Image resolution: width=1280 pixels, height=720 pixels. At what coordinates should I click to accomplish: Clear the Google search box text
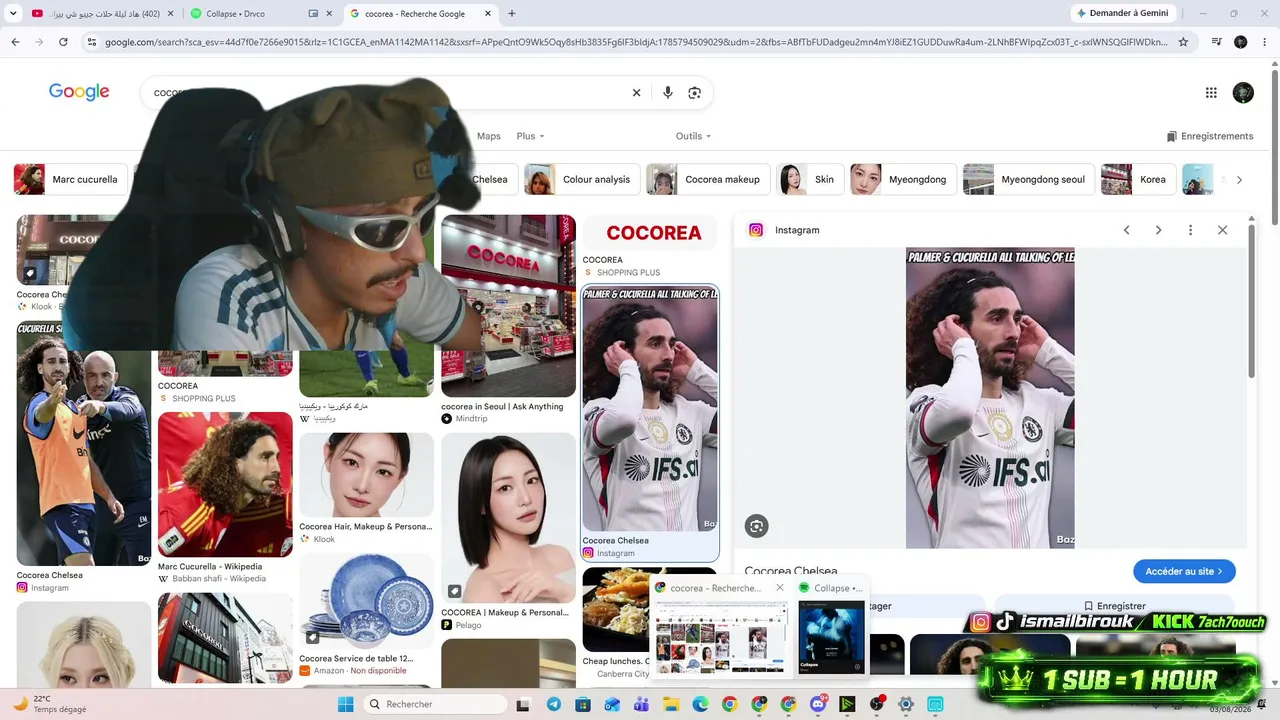tap(636, 93)
